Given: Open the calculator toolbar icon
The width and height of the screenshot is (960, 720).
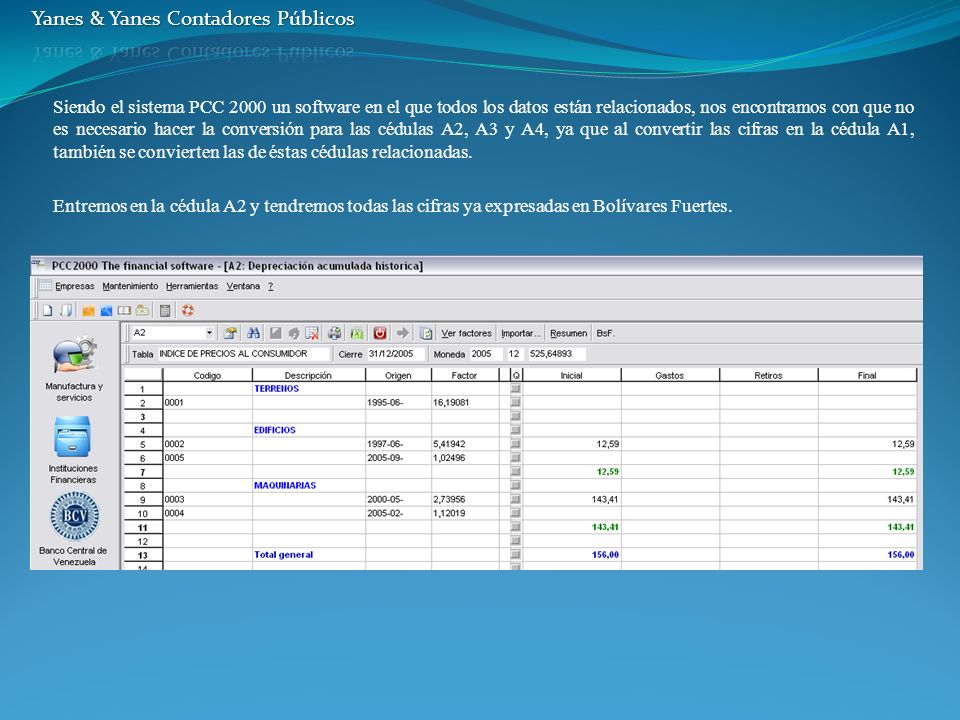Looking at the screenshot, I should pyautogui.click(x=165, y=311).
